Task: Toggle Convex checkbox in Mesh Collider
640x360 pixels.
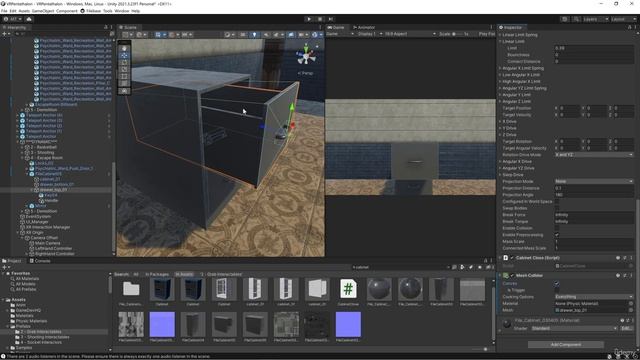Action: tap(557, 283)
